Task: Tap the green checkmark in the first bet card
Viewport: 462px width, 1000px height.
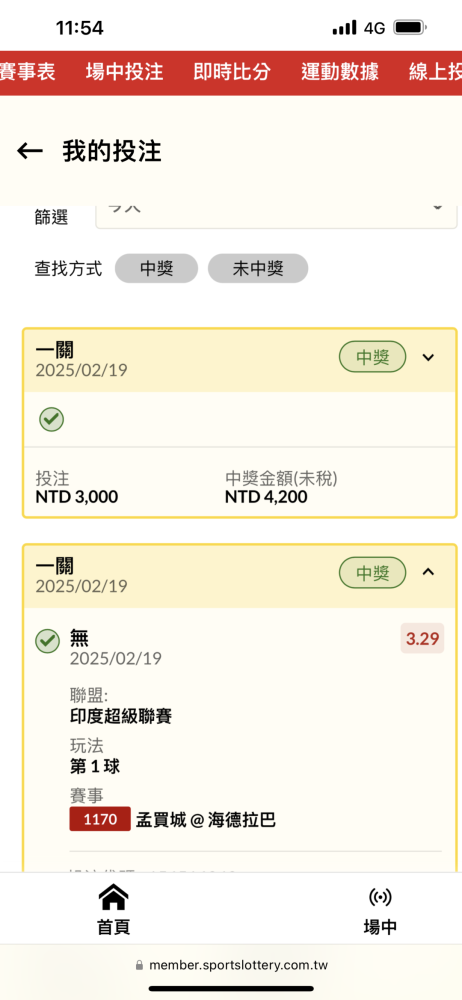Action: pos(52,420)
